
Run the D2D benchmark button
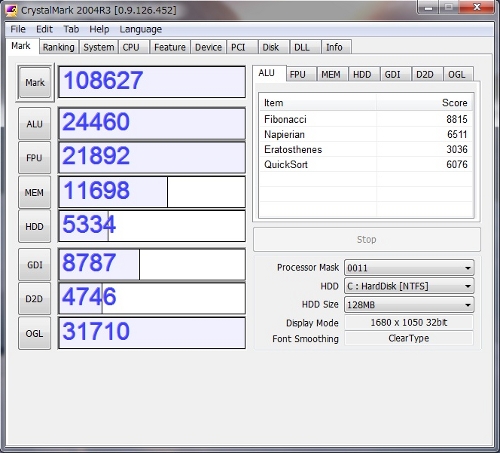35,299
